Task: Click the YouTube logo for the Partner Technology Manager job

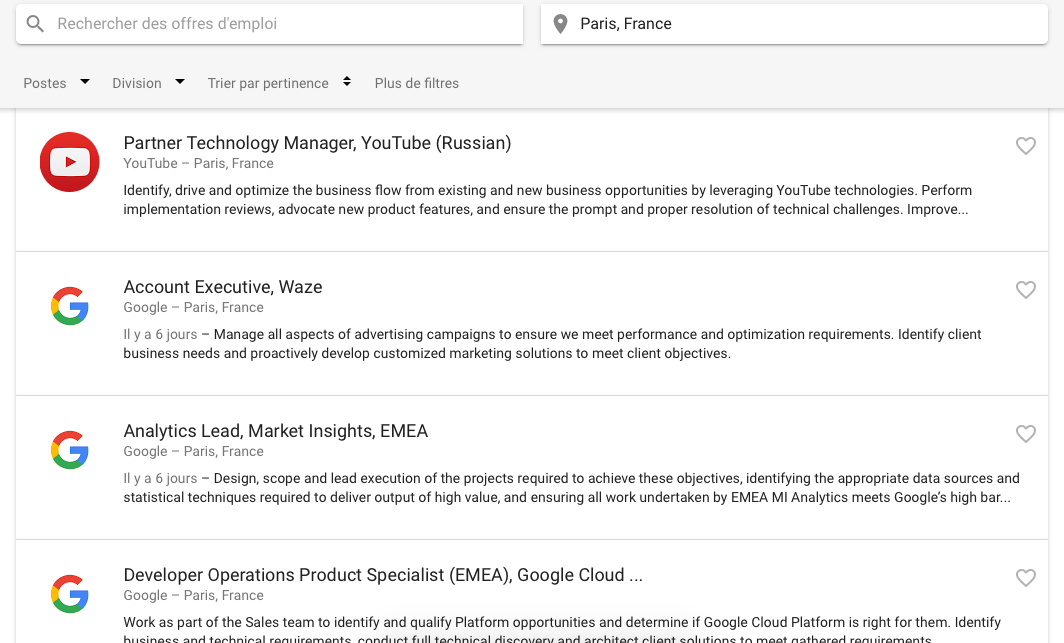Action: [x=69, y=161]
